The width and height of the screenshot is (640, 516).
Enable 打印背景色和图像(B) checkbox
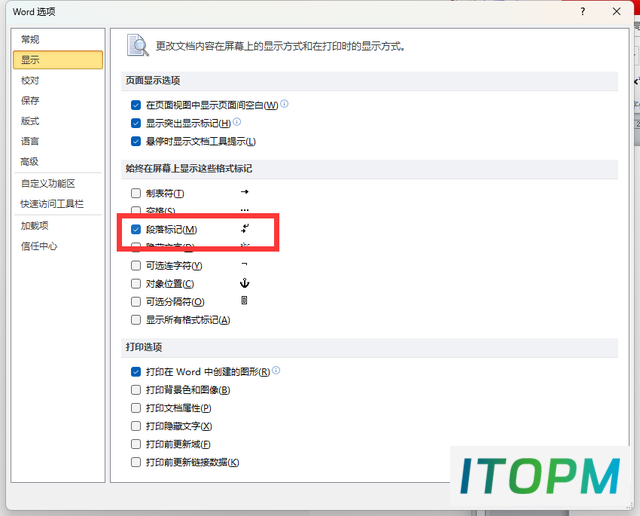coord(136,390)
